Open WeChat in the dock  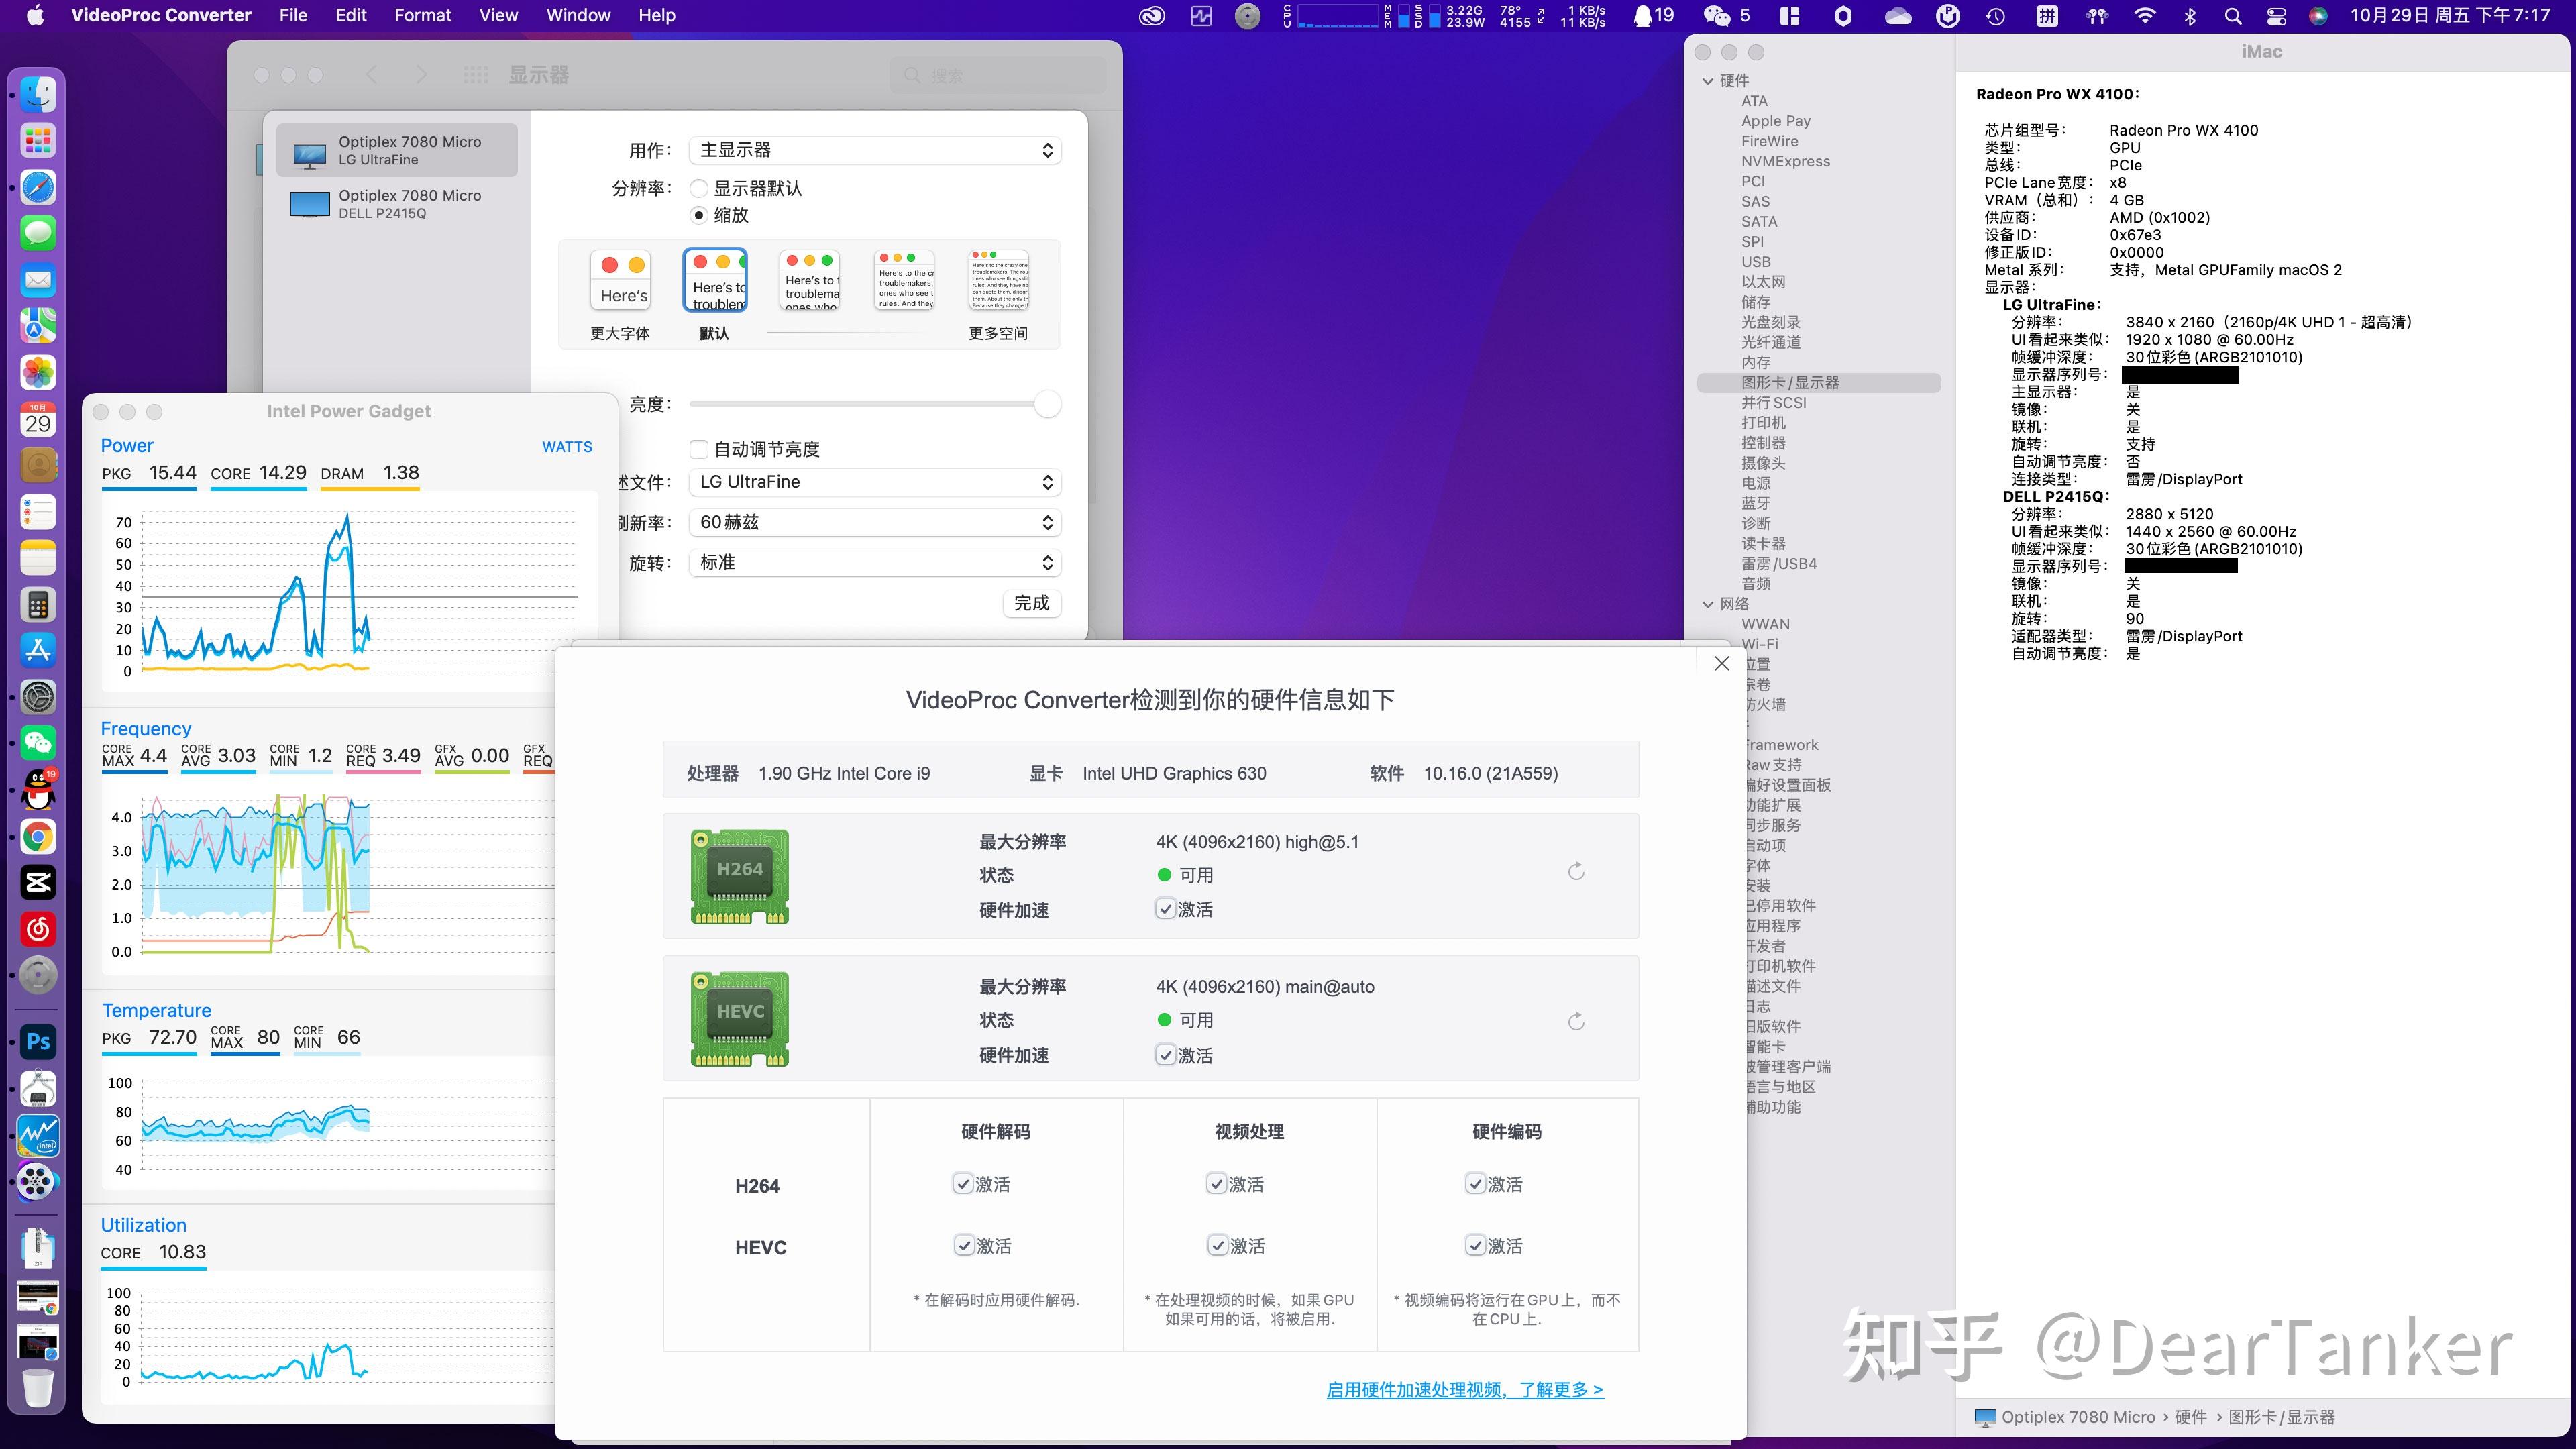[38, 743]
